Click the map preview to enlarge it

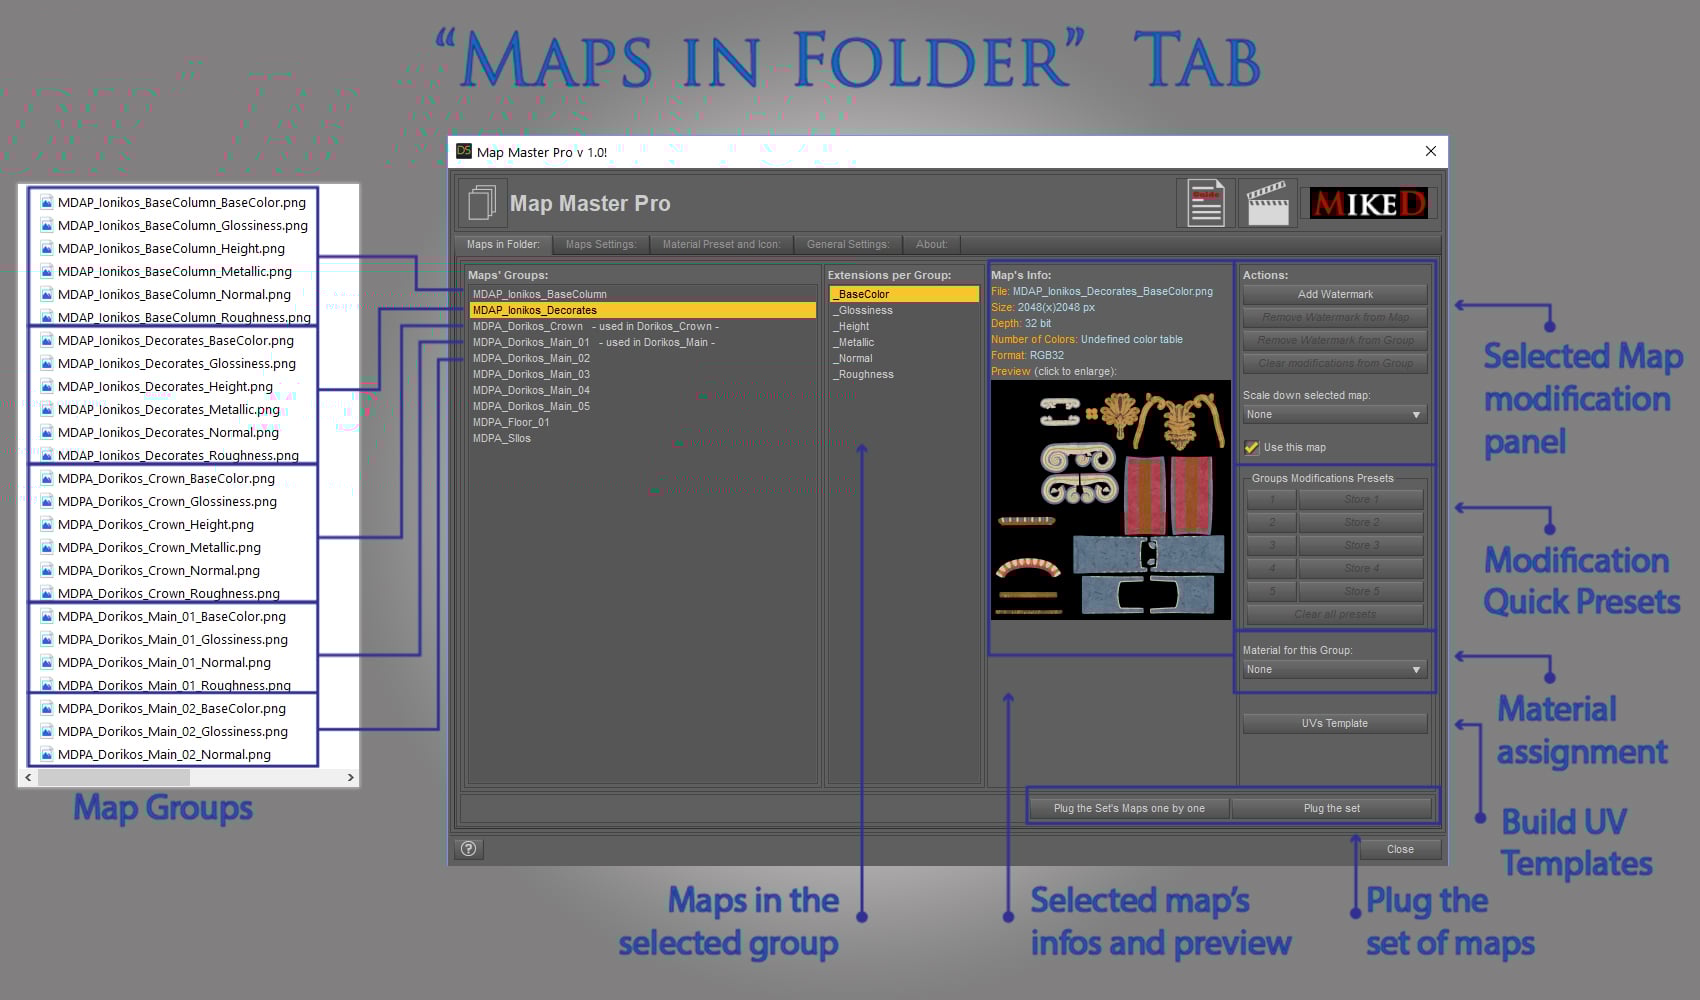[1109, 500]
